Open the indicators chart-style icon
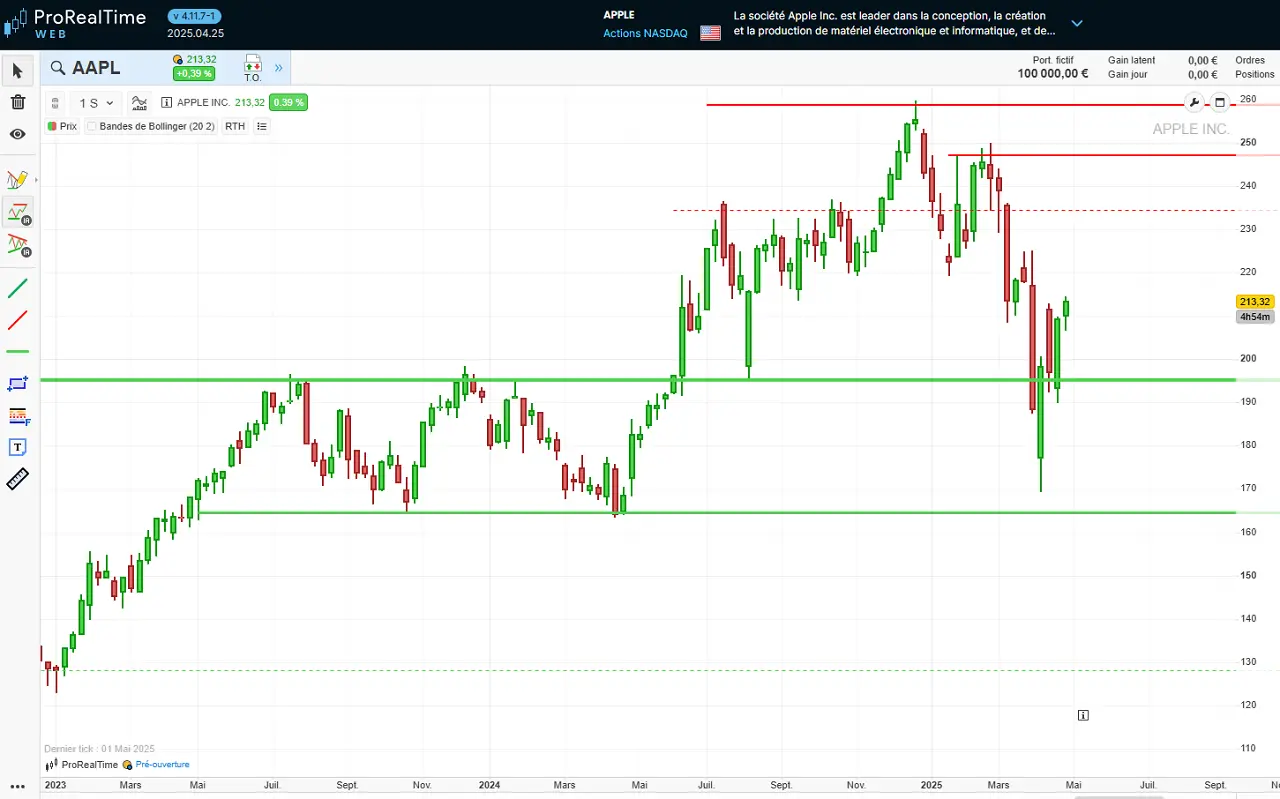1280x799 pixels. click(x=139, y=103)
